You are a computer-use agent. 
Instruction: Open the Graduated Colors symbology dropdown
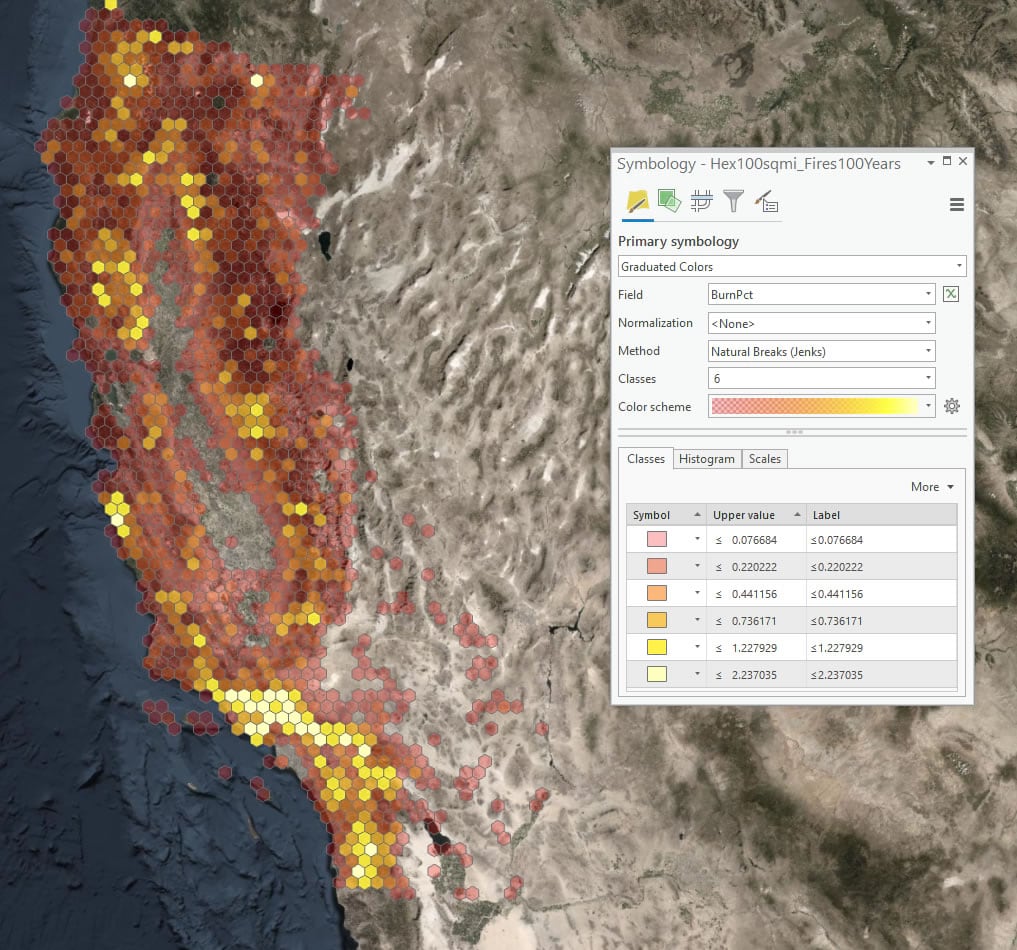pyautogui.click(x=792, y=266)
